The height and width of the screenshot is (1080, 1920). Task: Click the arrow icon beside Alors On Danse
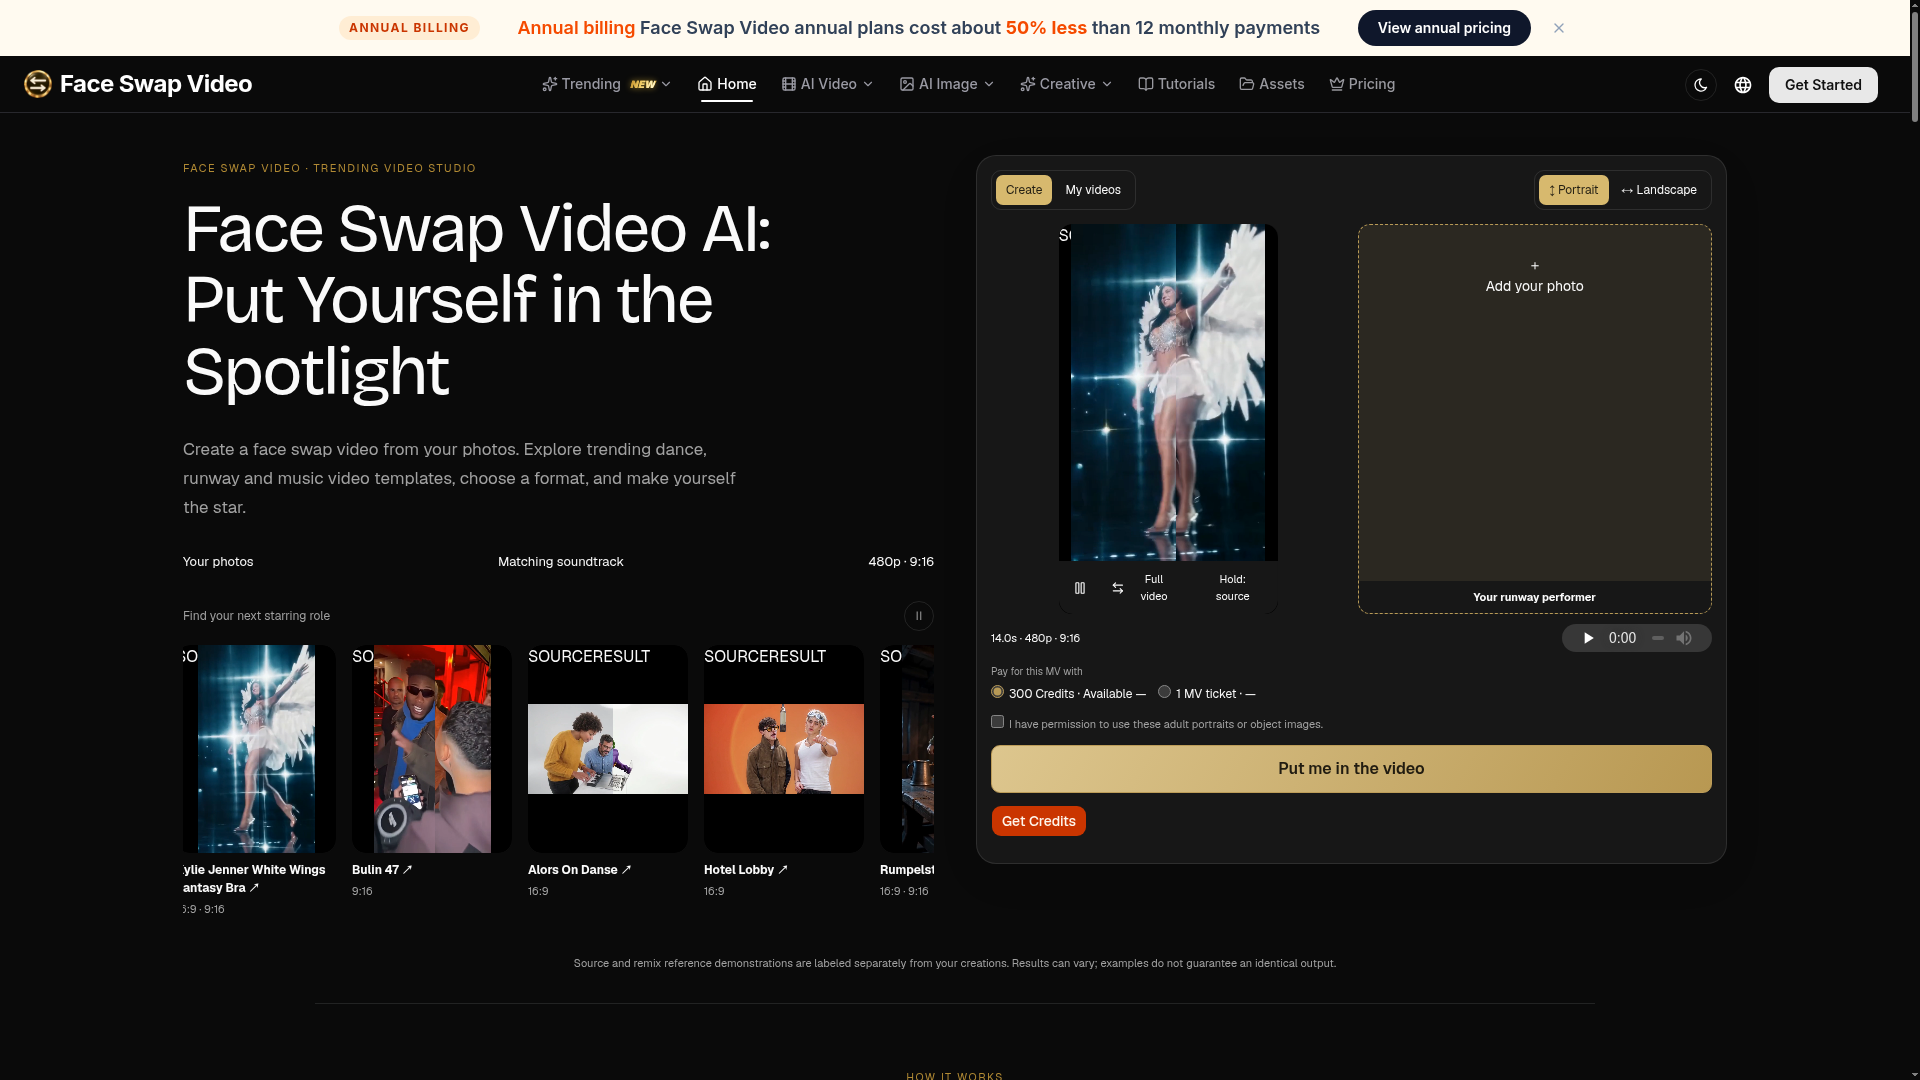(x=627, y=870)
